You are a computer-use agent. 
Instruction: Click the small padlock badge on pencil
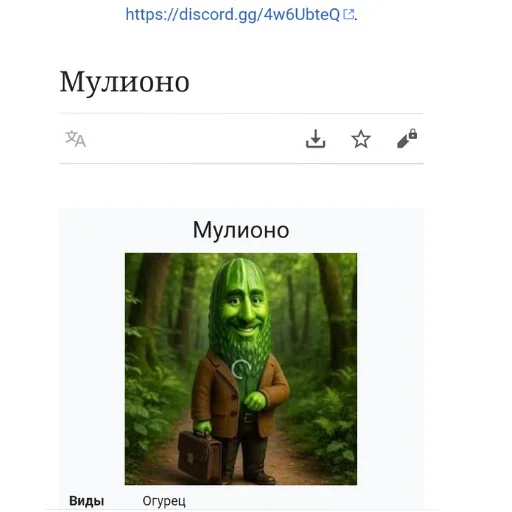point(413,134)
